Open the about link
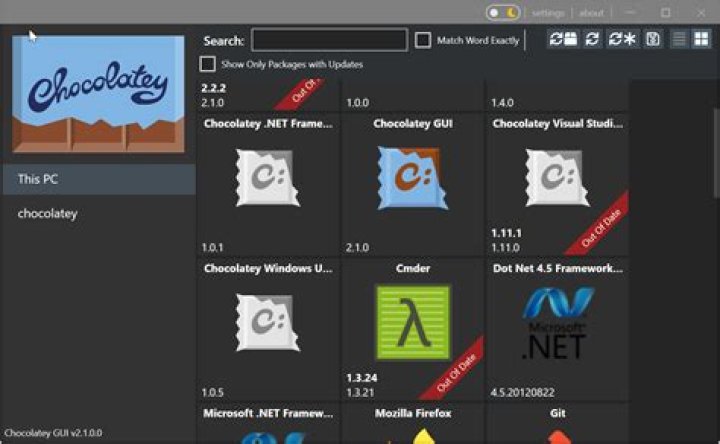Screen dimensions: 720x444 pos(591,13)
